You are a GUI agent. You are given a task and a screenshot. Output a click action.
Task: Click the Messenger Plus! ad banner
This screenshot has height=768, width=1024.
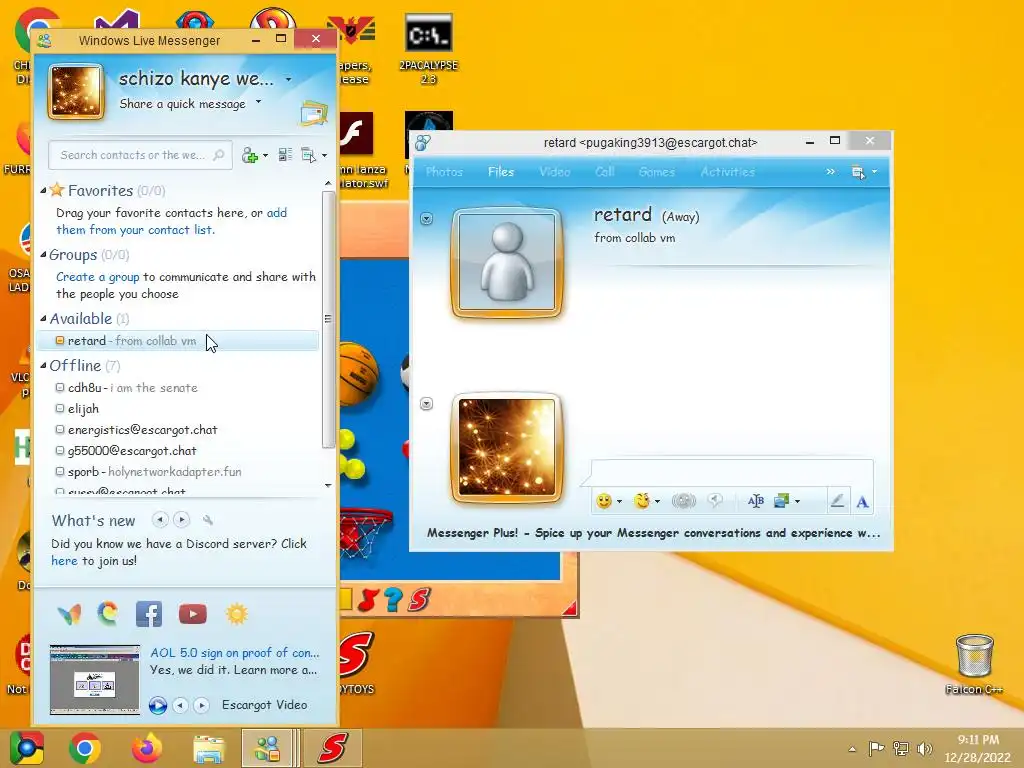pyautogui.click(x=653, y=533)
